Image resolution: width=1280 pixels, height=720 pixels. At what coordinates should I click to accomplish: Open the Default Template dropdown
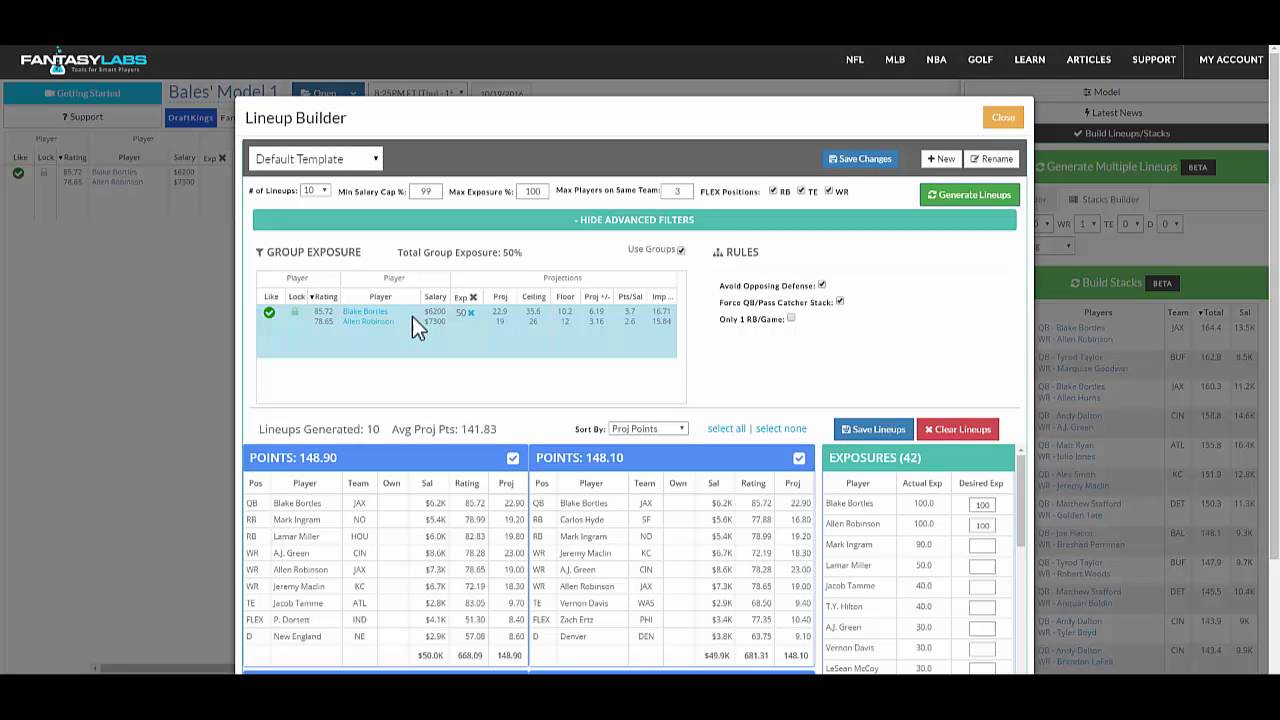(x=316, y=159)
